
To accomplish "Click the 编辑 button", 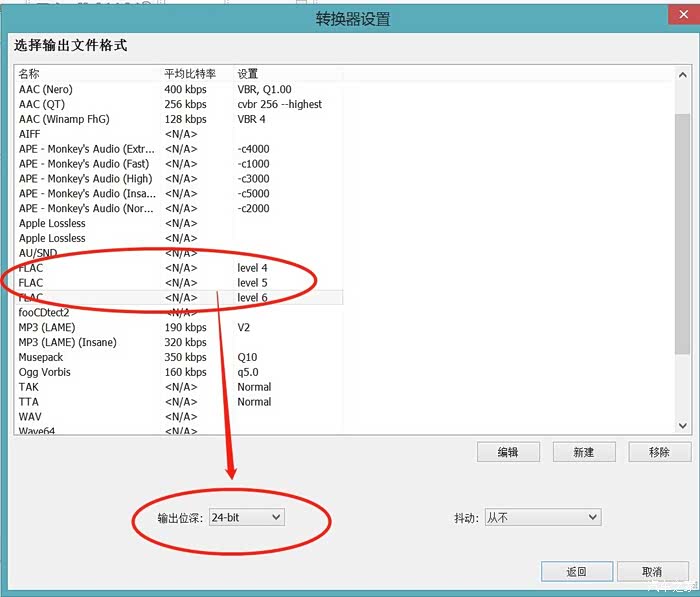I will (x=508, y=452).
